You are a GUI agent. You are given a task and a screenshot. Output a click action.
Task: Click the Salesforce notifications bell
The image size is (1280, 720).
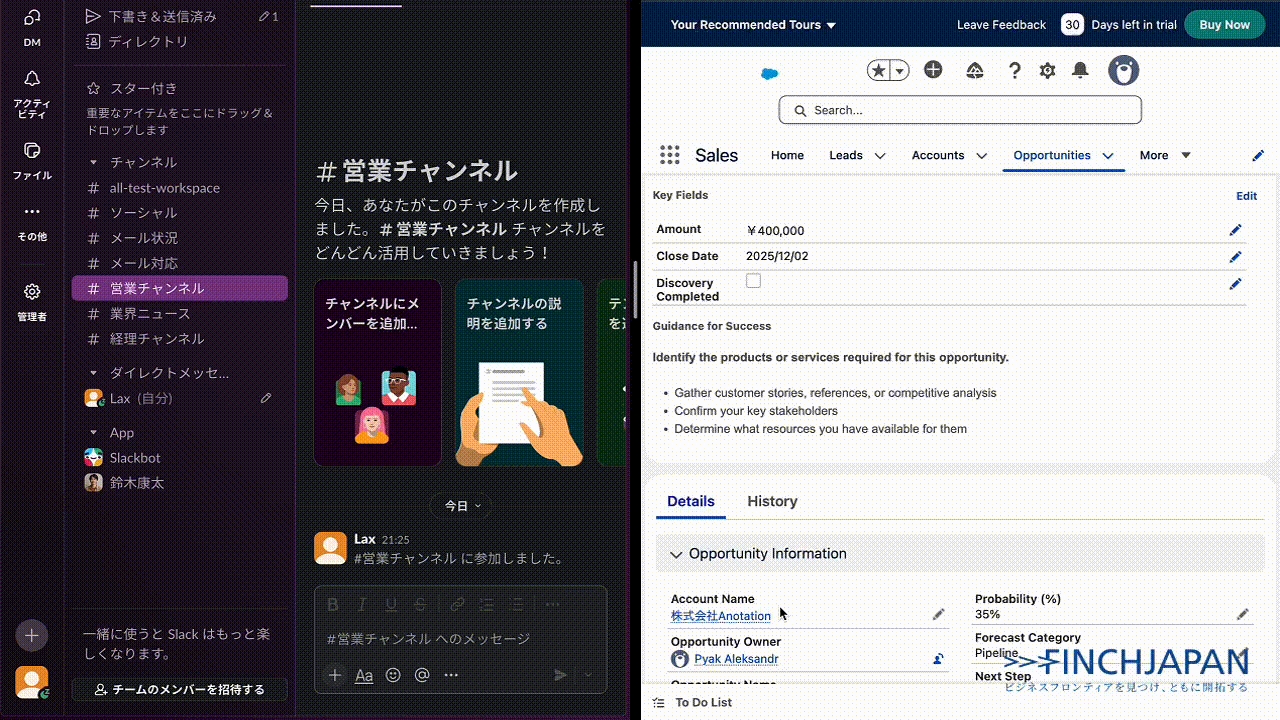pos(1080,70)
